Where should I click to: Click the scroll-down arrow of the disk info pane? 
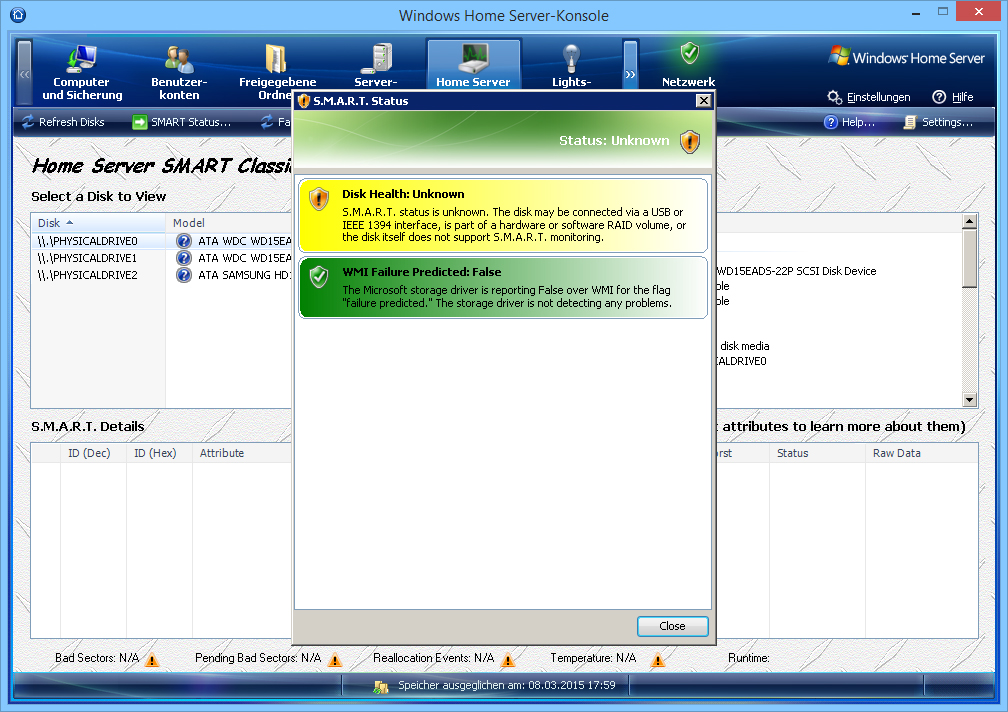tap(969, 400)
